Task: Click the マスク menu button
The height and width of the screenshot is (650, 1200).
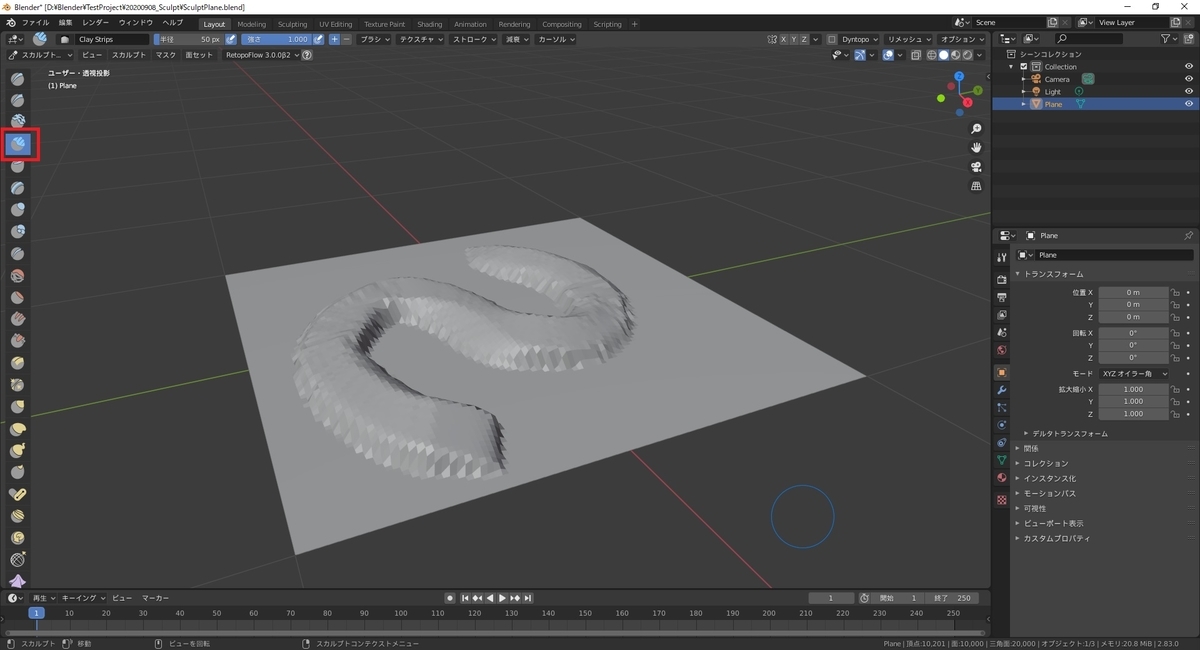Action: click(166, 55)
